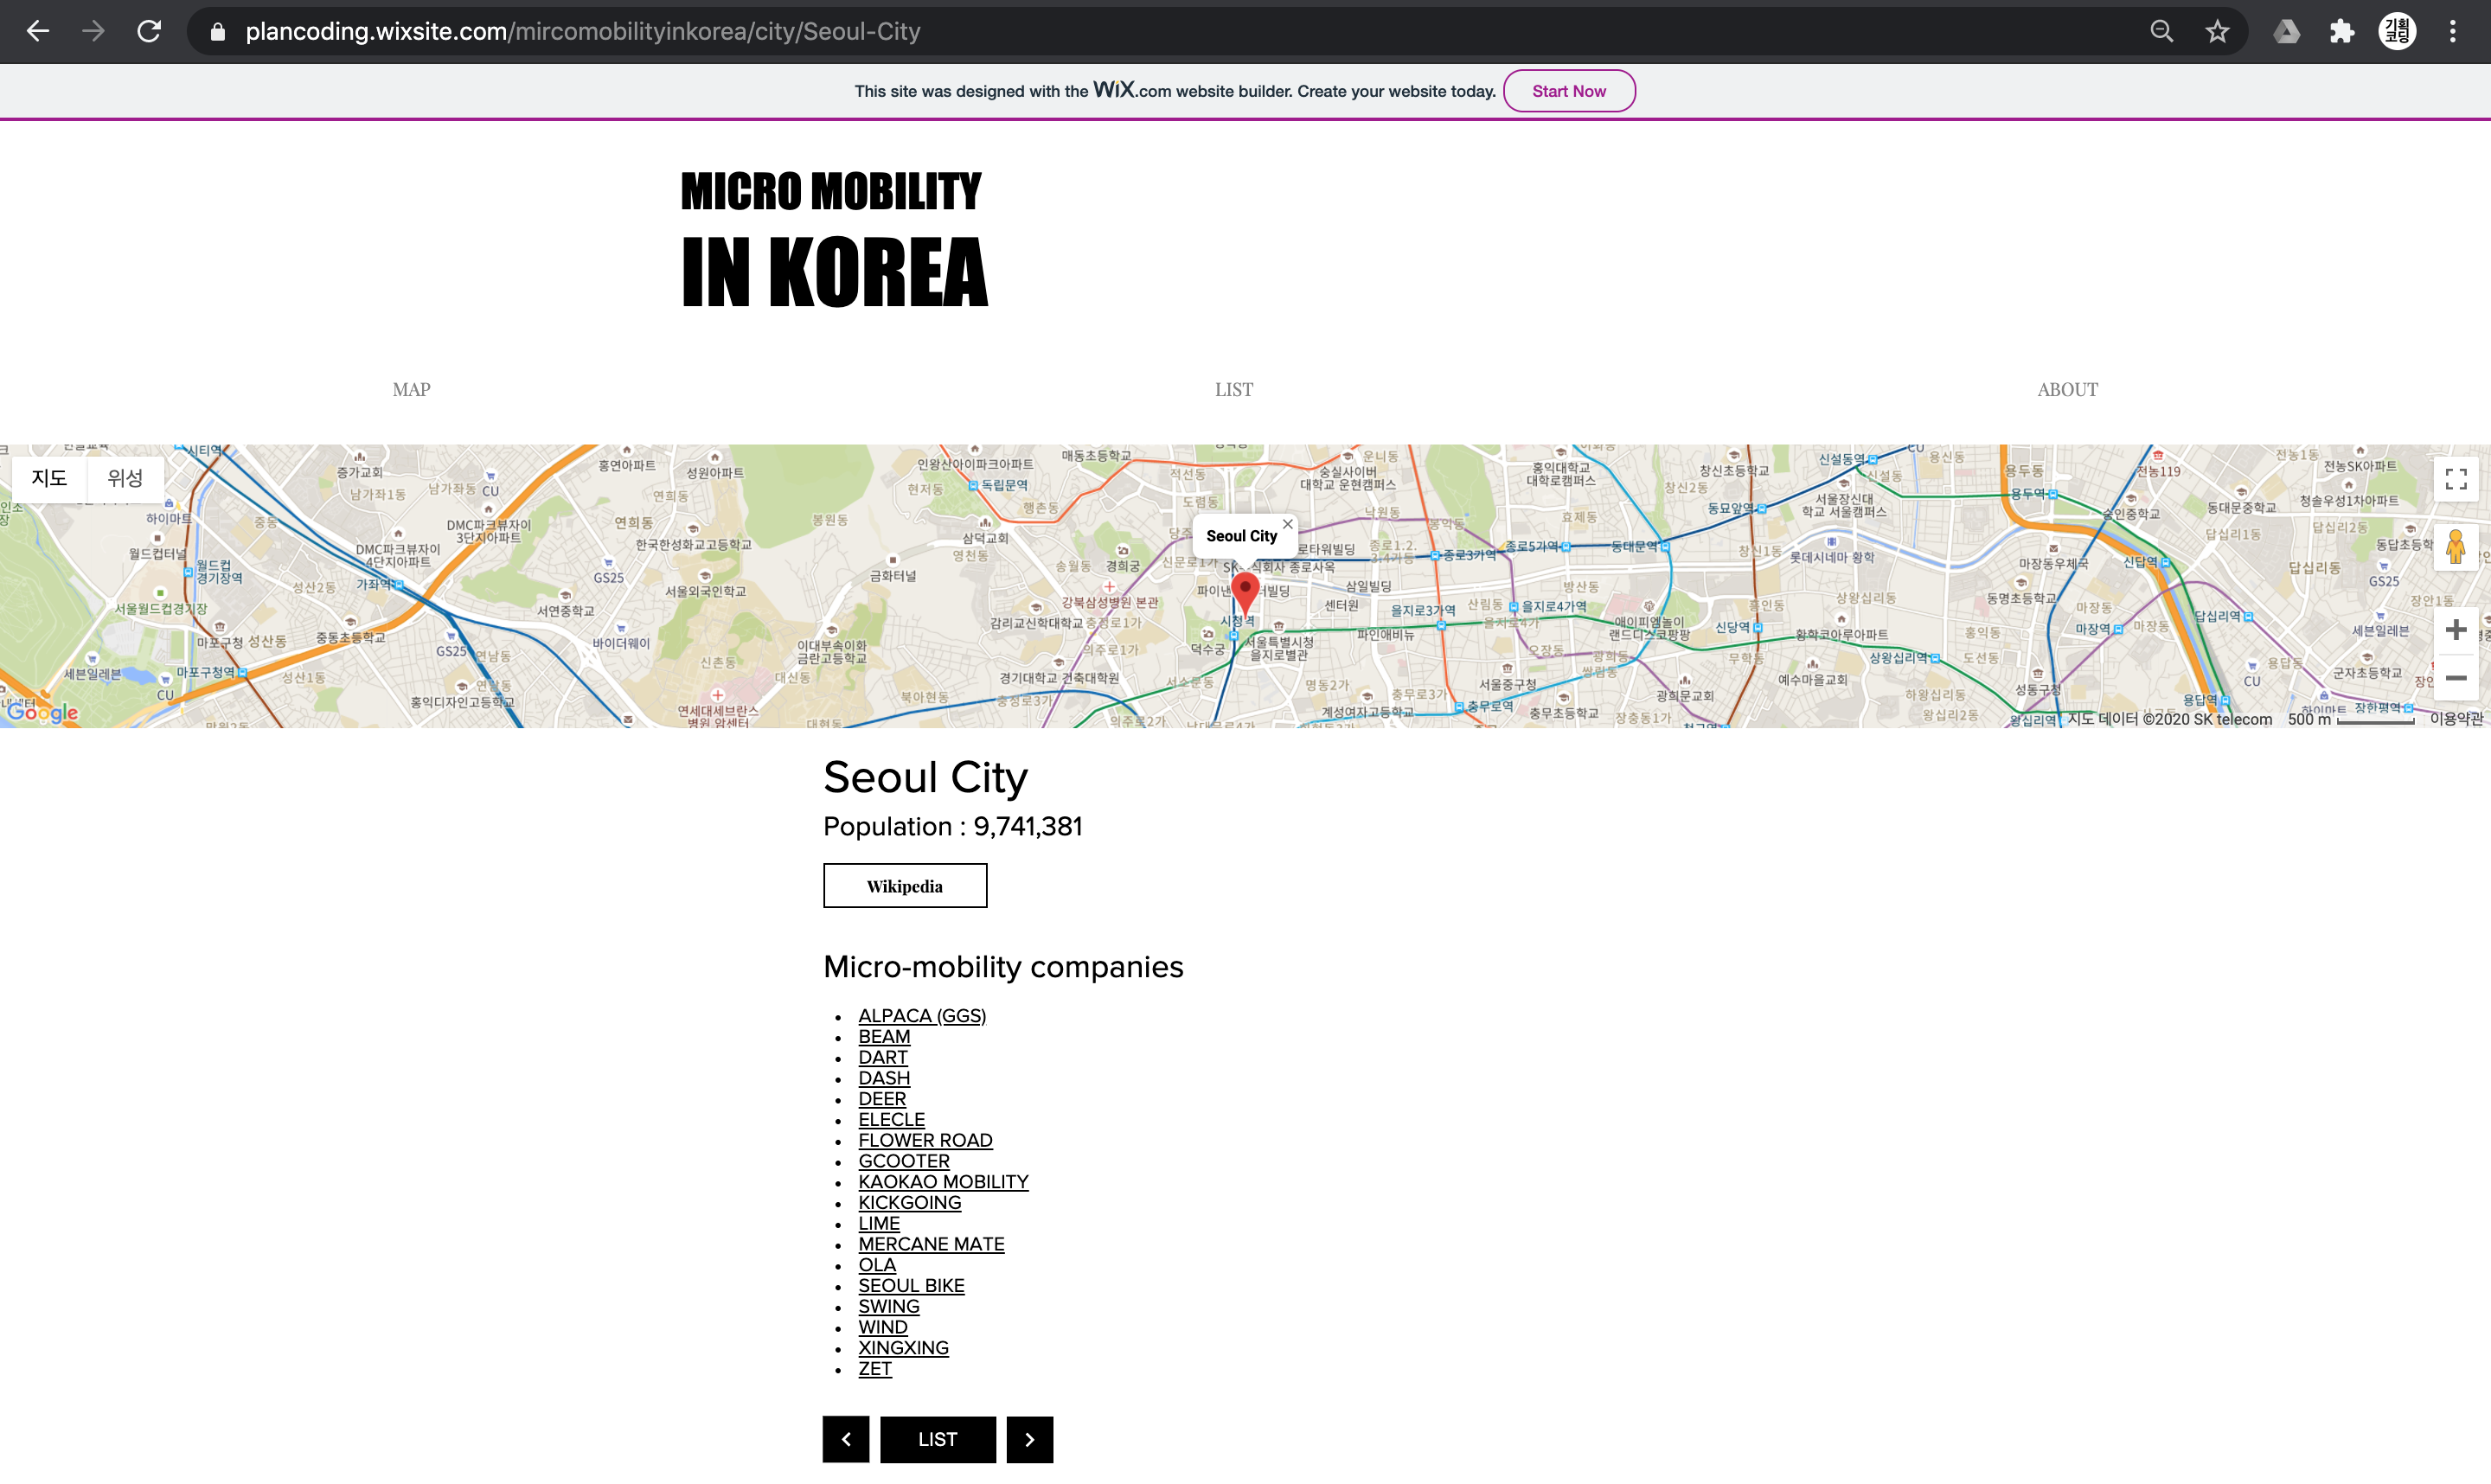Click the red Seoul City map marker
2491x1484 pixels.
[x=1244, y=590]
